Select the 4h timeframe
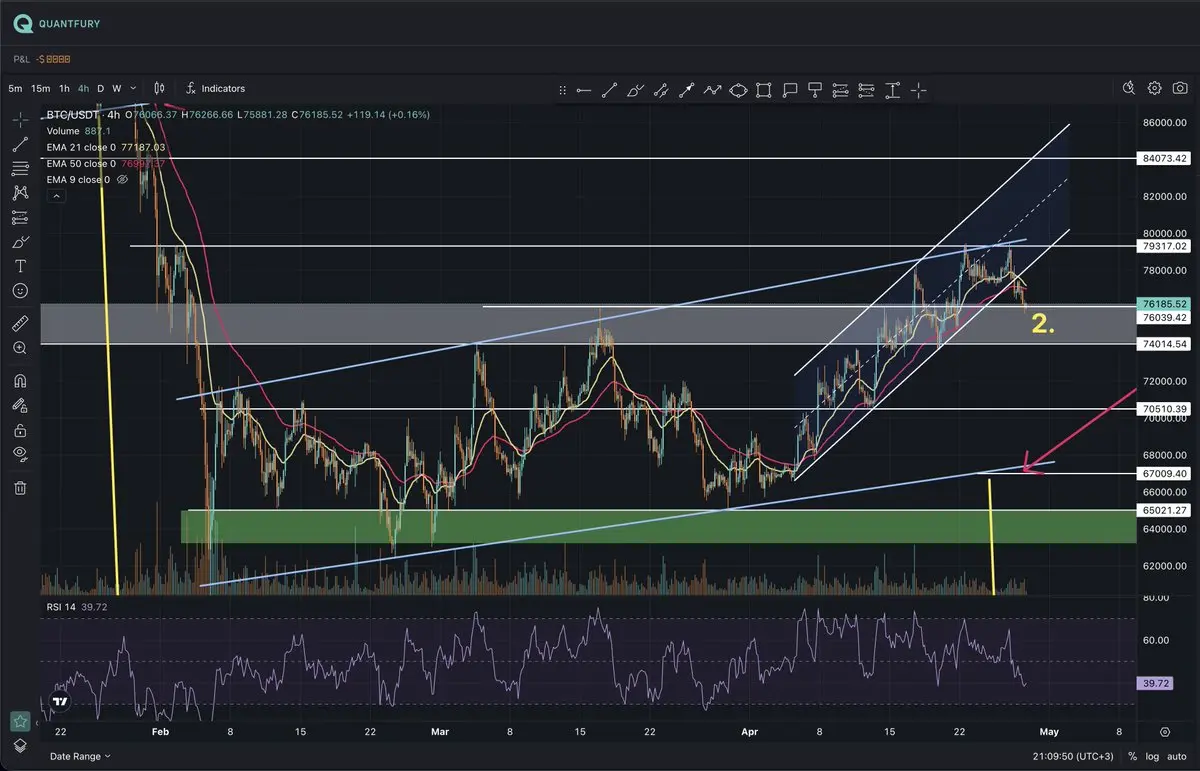The image size is (1200, 771). (84, 88)
